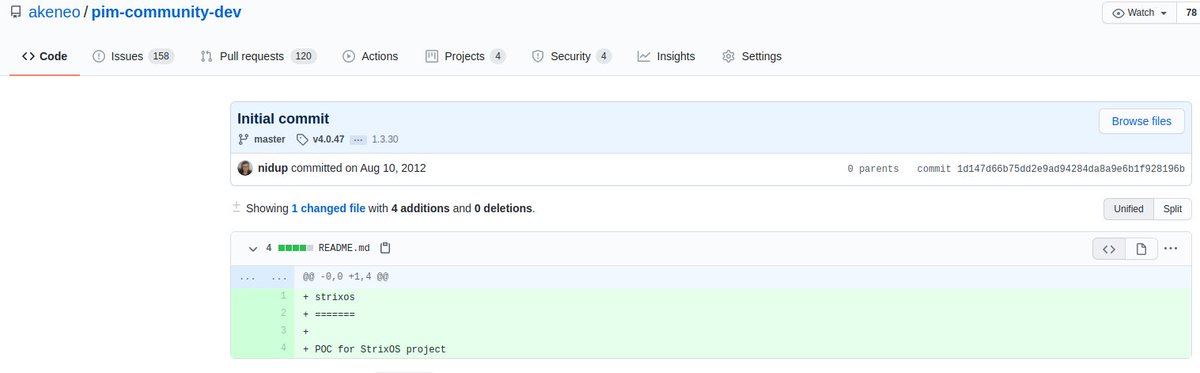The image size is (1200, 373).
Task: Expand the Watch dropdown caret
Action: [1165, 13]
